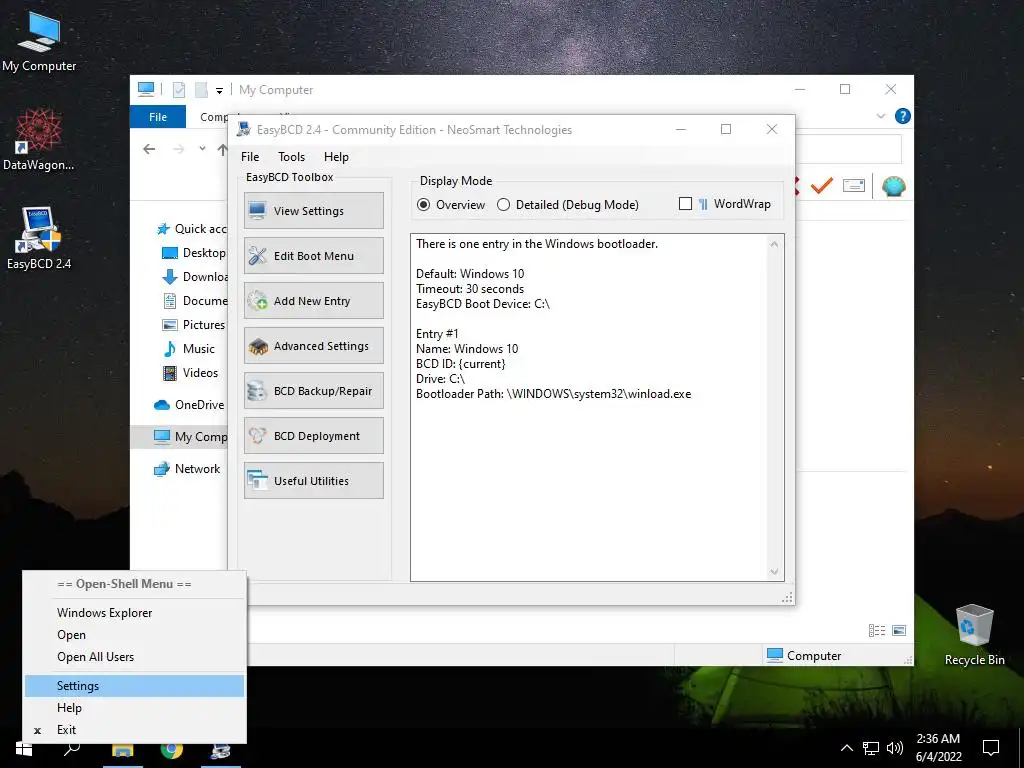Click the EasyBCD title bar app icon
Image resolution: width=1024 pixels, height=768 pixels.
(x=244, y=129)
